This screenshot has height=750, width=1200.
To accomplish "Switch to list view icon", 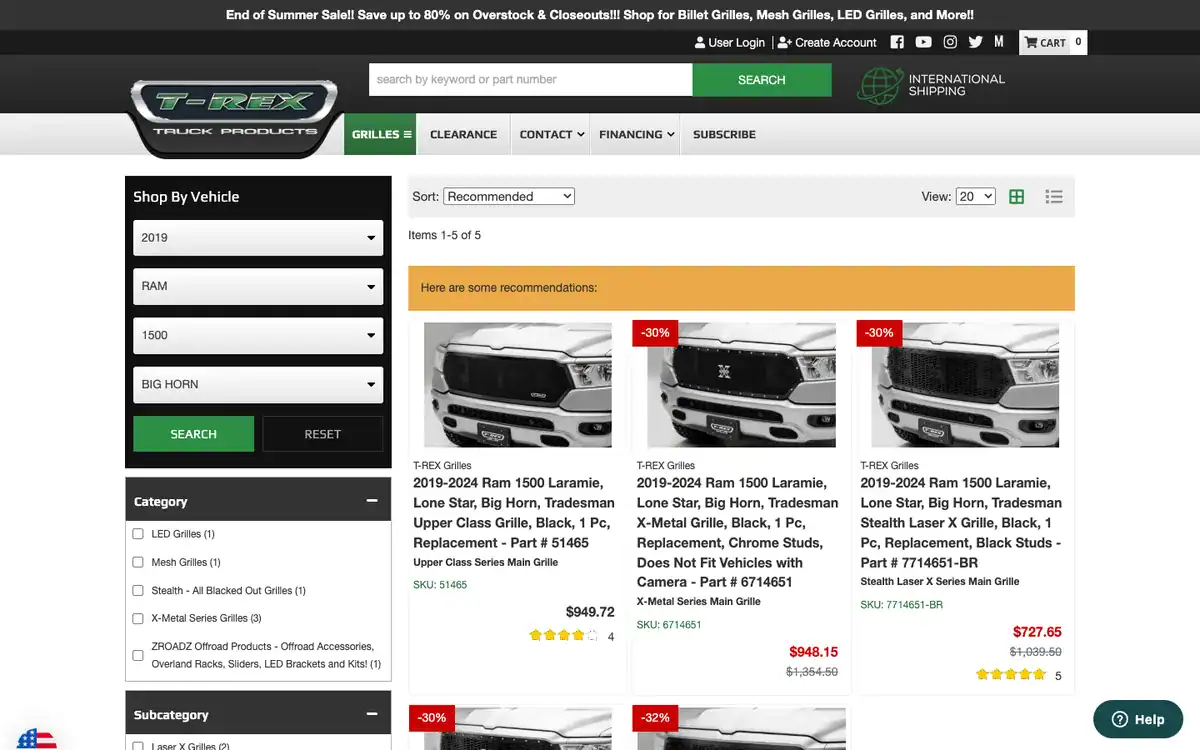I will point(1054,197).
